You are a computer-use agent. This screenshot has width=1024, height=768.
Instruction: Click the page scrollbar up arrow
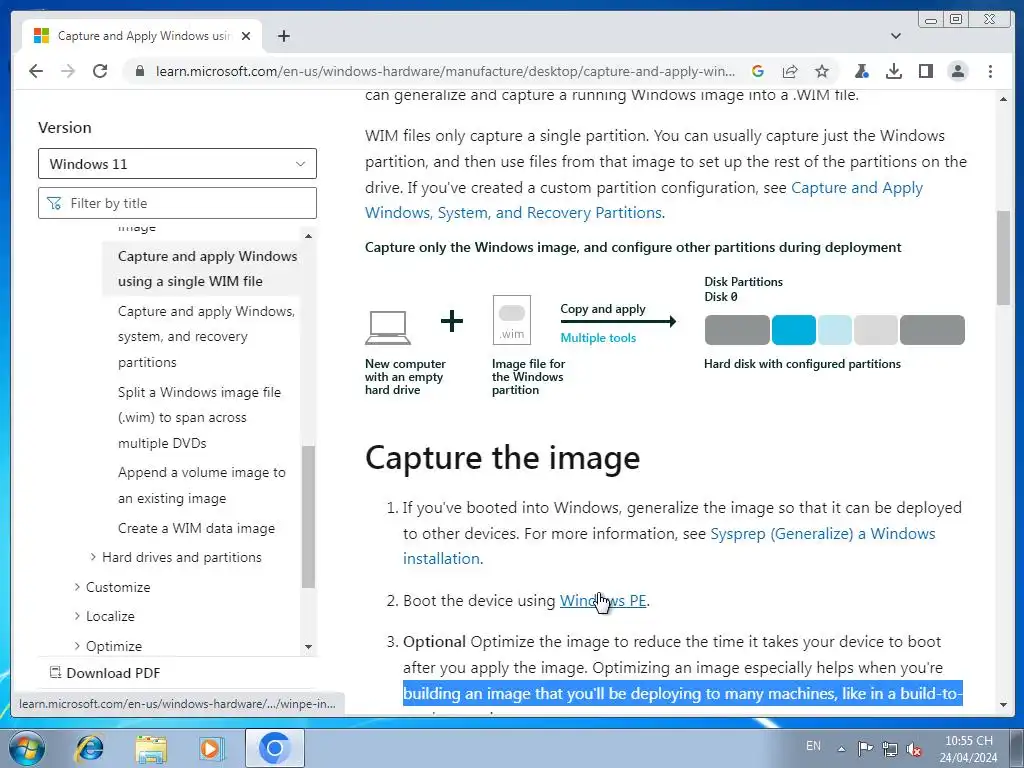click(1003, 99)
